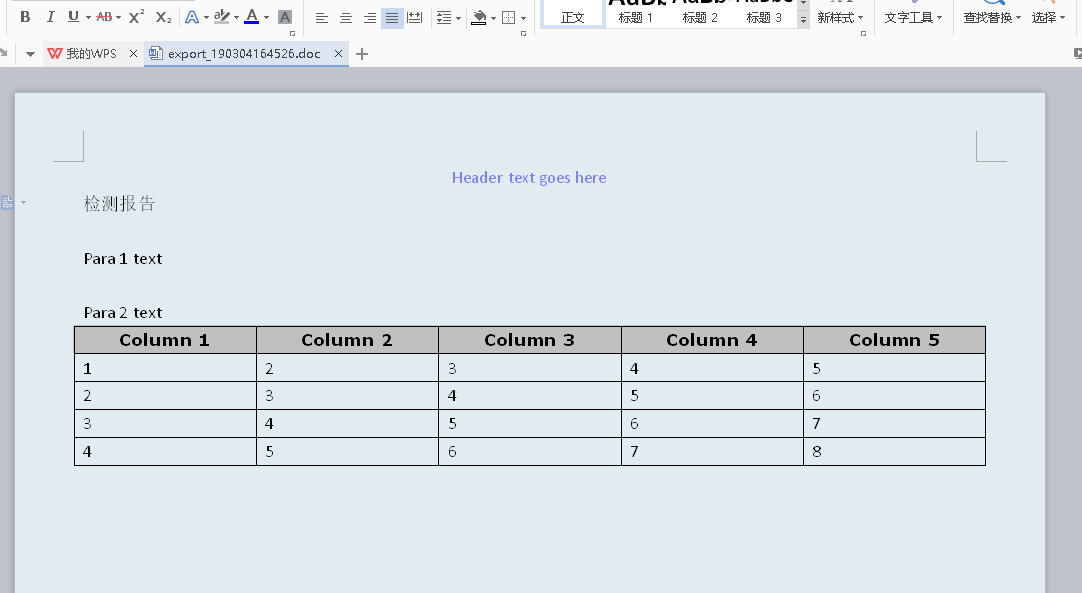The height and width of the screenshot is (593, 1082).
Task: Click the justify alignment icon
Action: (x=391, y=16)
